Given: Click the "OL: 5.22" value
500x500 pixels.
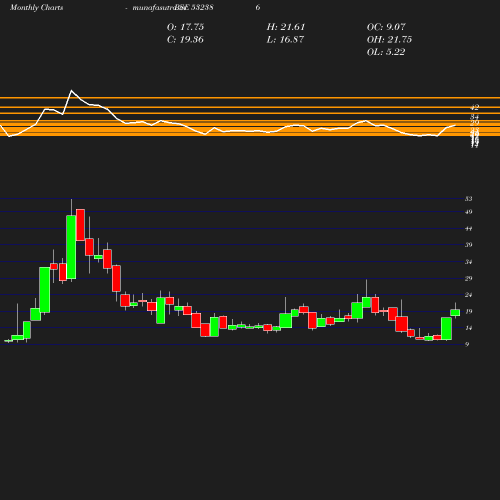Looking at the screenshot, I should point(386,52).
